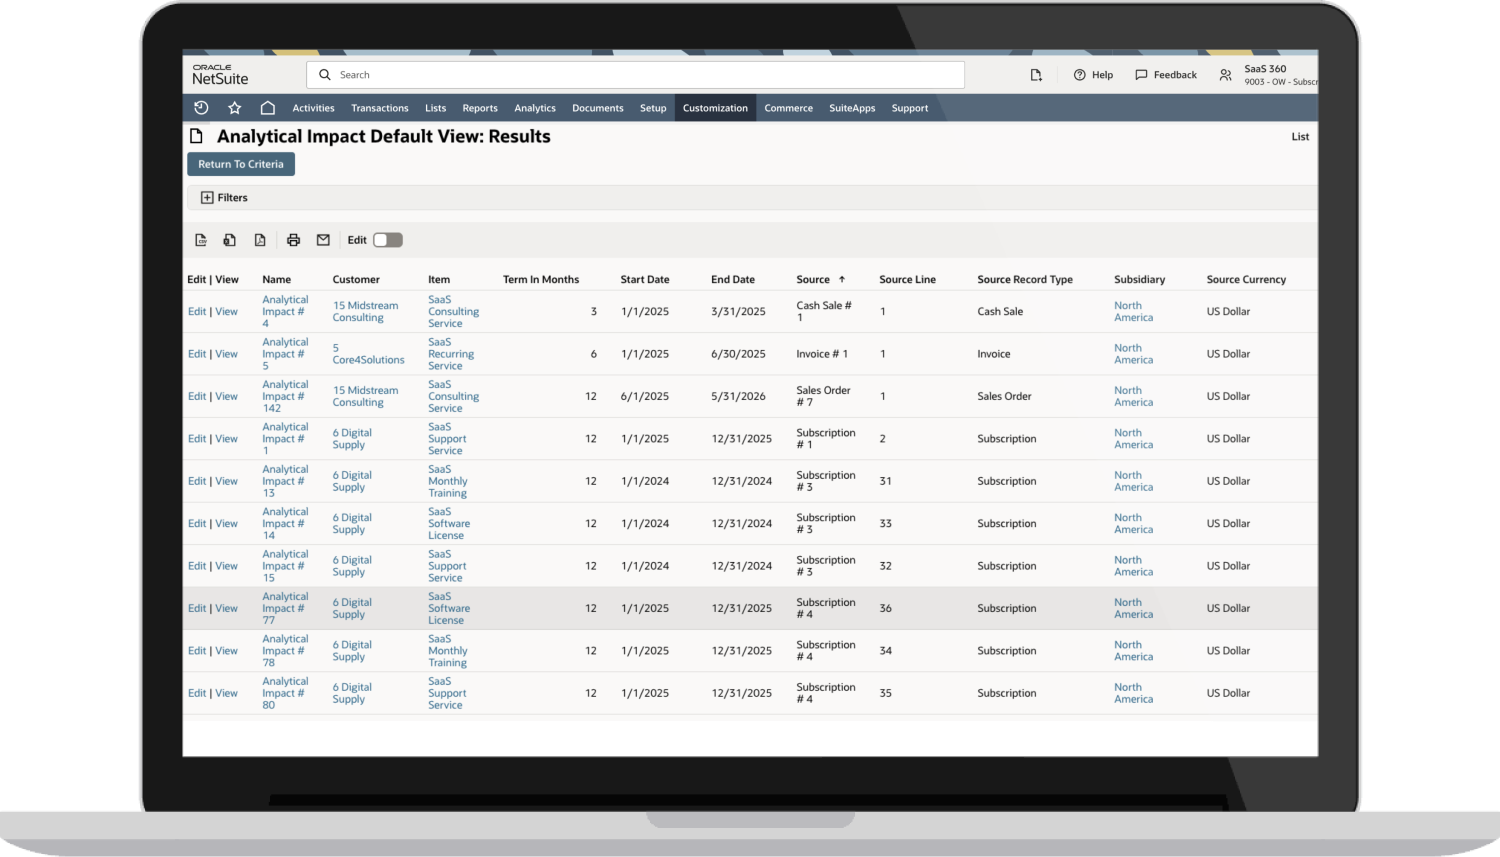Click the print icon
Screen dimensions: 1500x857
point(293,240)
